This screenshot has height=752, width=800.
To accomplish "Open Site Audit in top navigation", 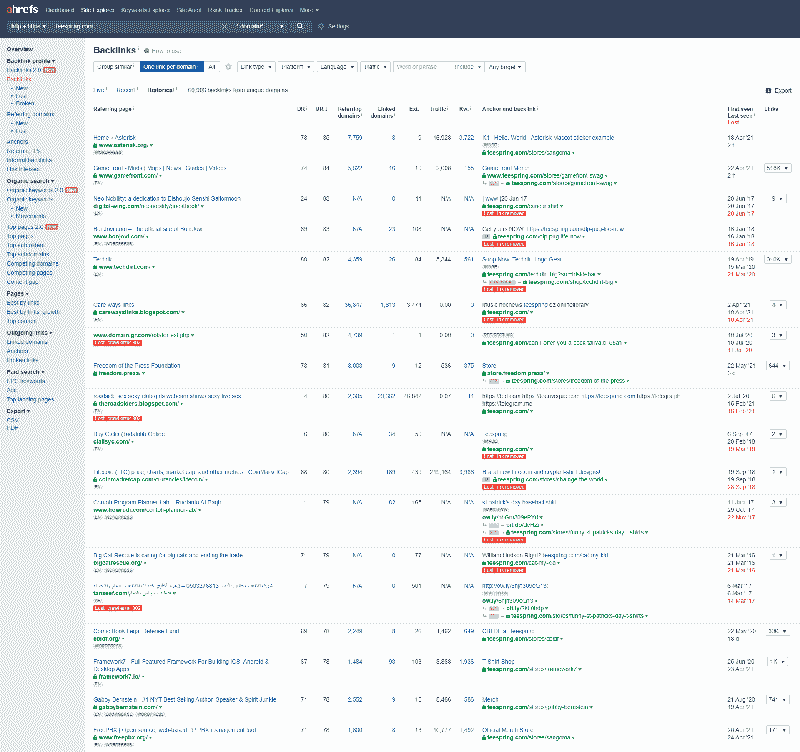I will pos(189,10).
